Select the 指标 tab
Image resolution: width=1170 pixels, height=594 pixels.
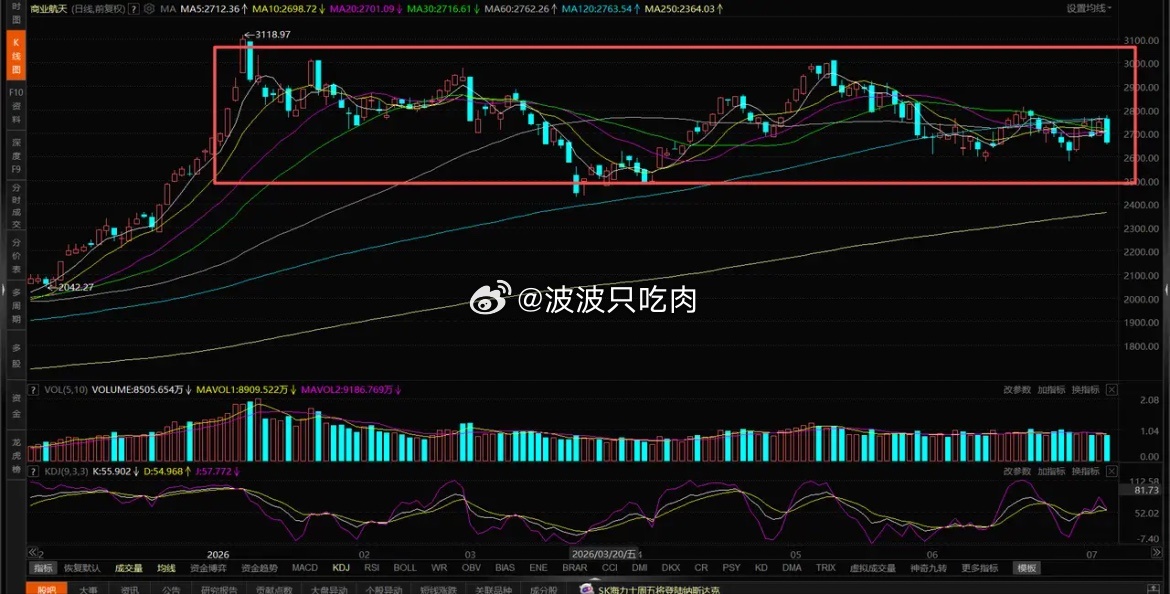click(x=42, y=568)
